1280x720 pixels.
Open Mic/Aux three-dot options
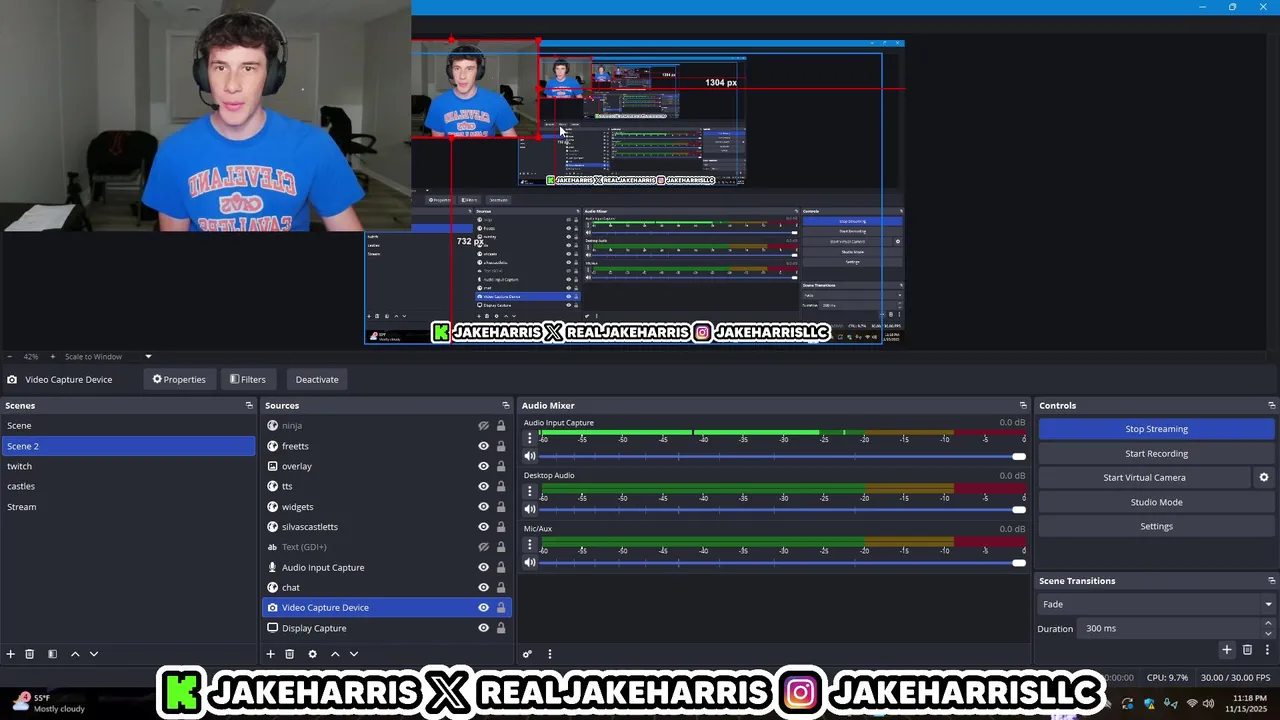[530, 543]
